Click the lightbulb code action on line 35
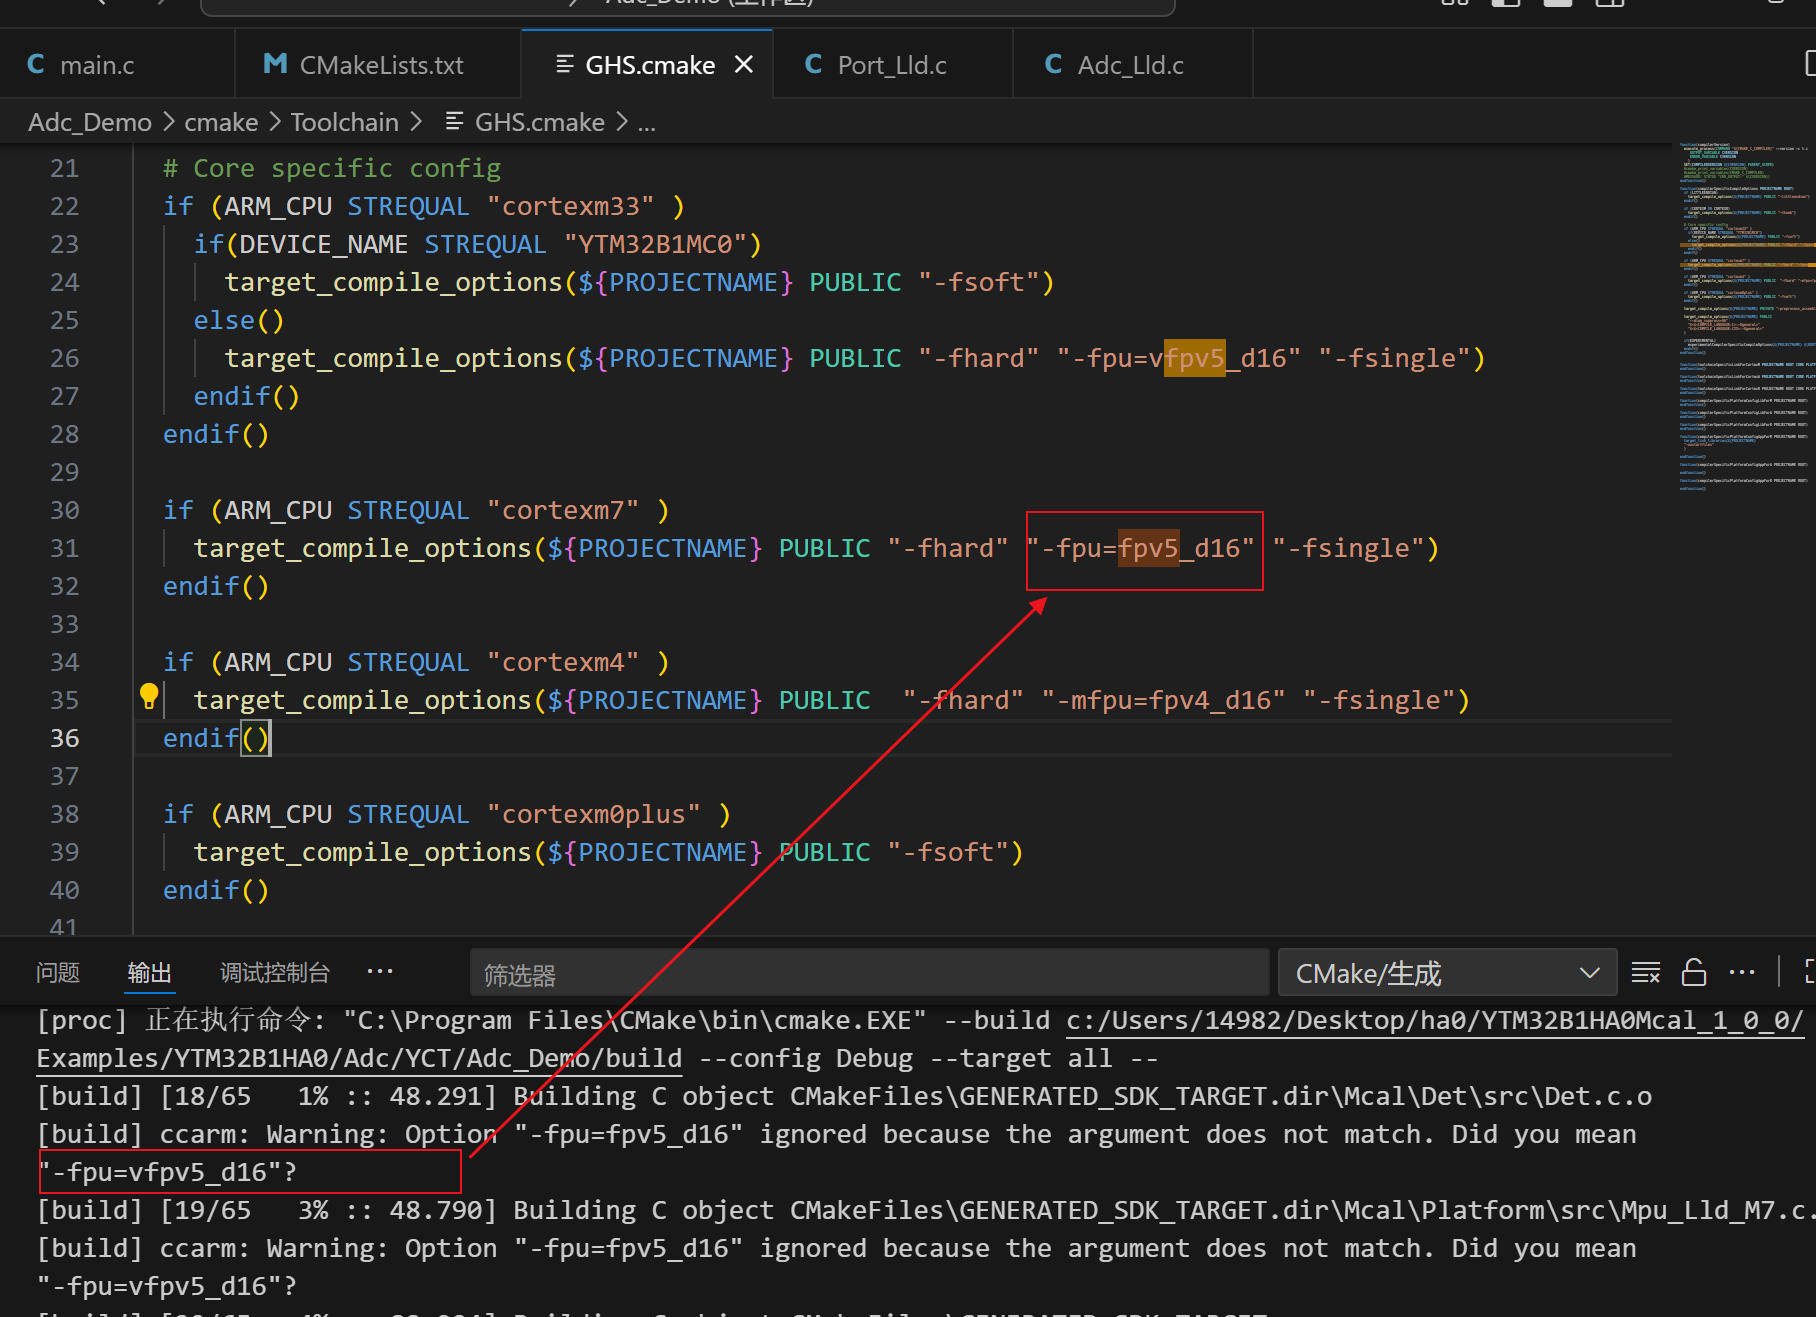 (x=149, y=696)
